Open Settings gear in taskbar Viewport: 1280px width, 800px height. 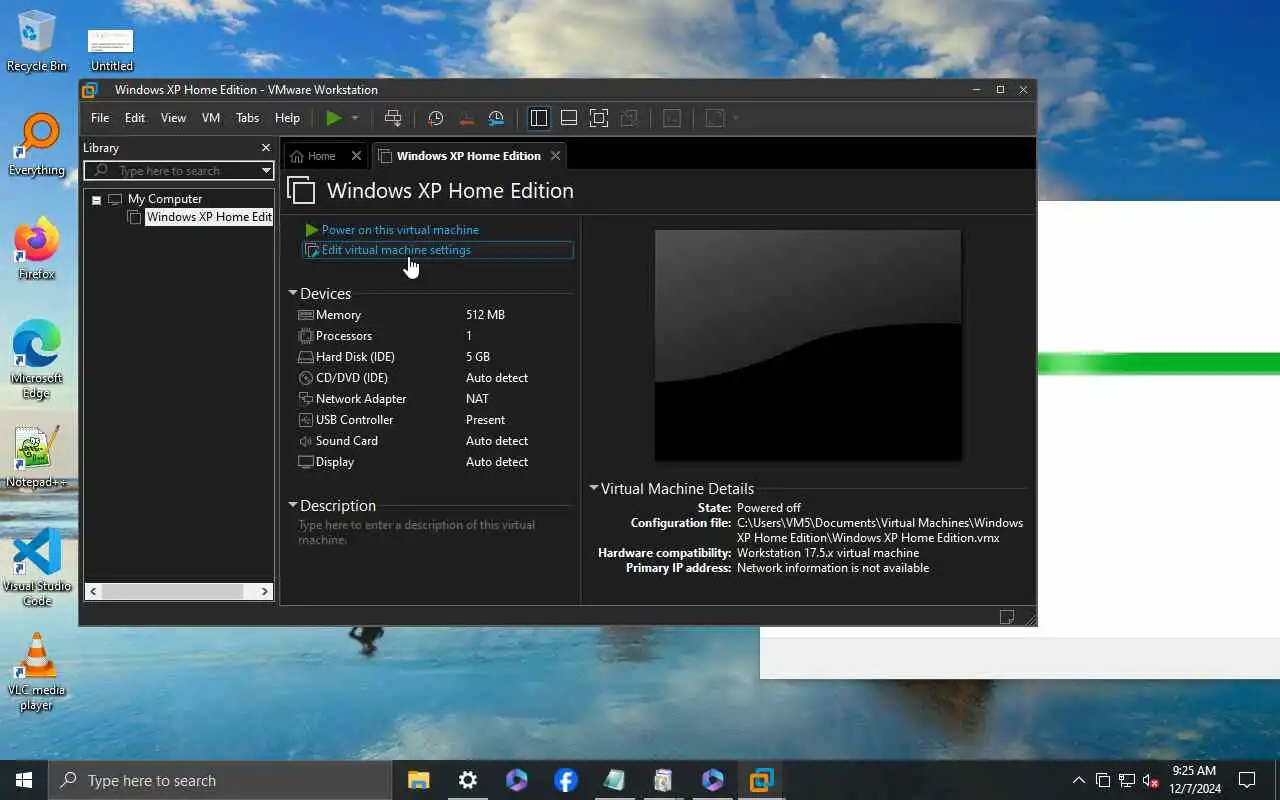pos(468,780)
